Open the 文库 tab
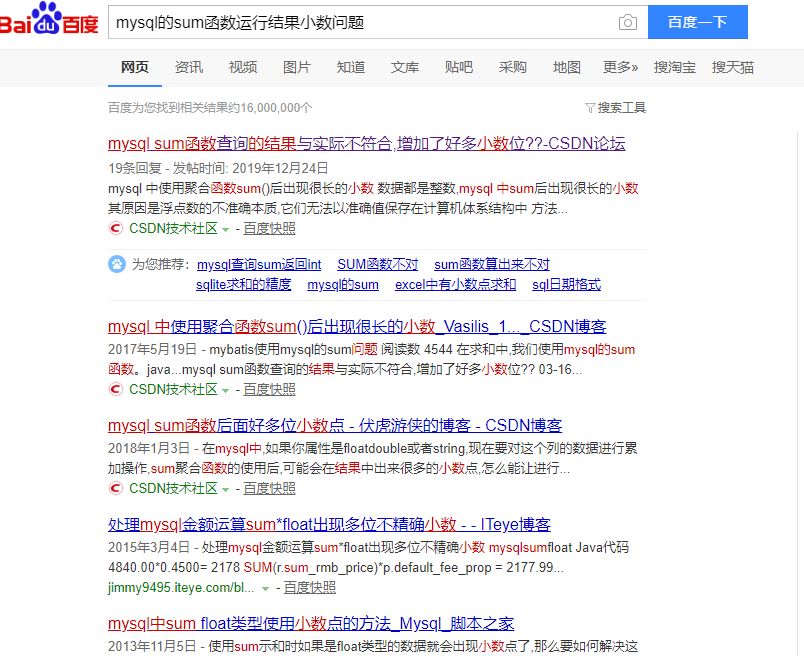The image size is (804, 656). pos(405,67)
